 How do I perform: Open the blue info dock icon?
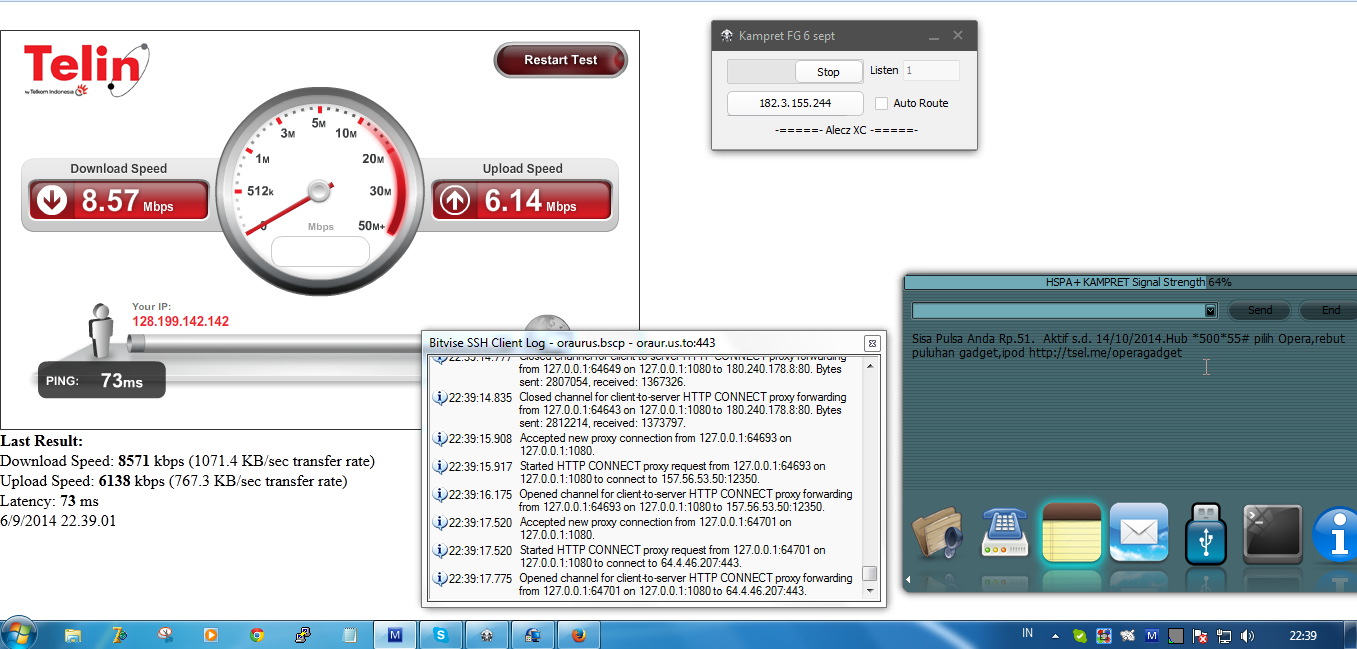1334,534
